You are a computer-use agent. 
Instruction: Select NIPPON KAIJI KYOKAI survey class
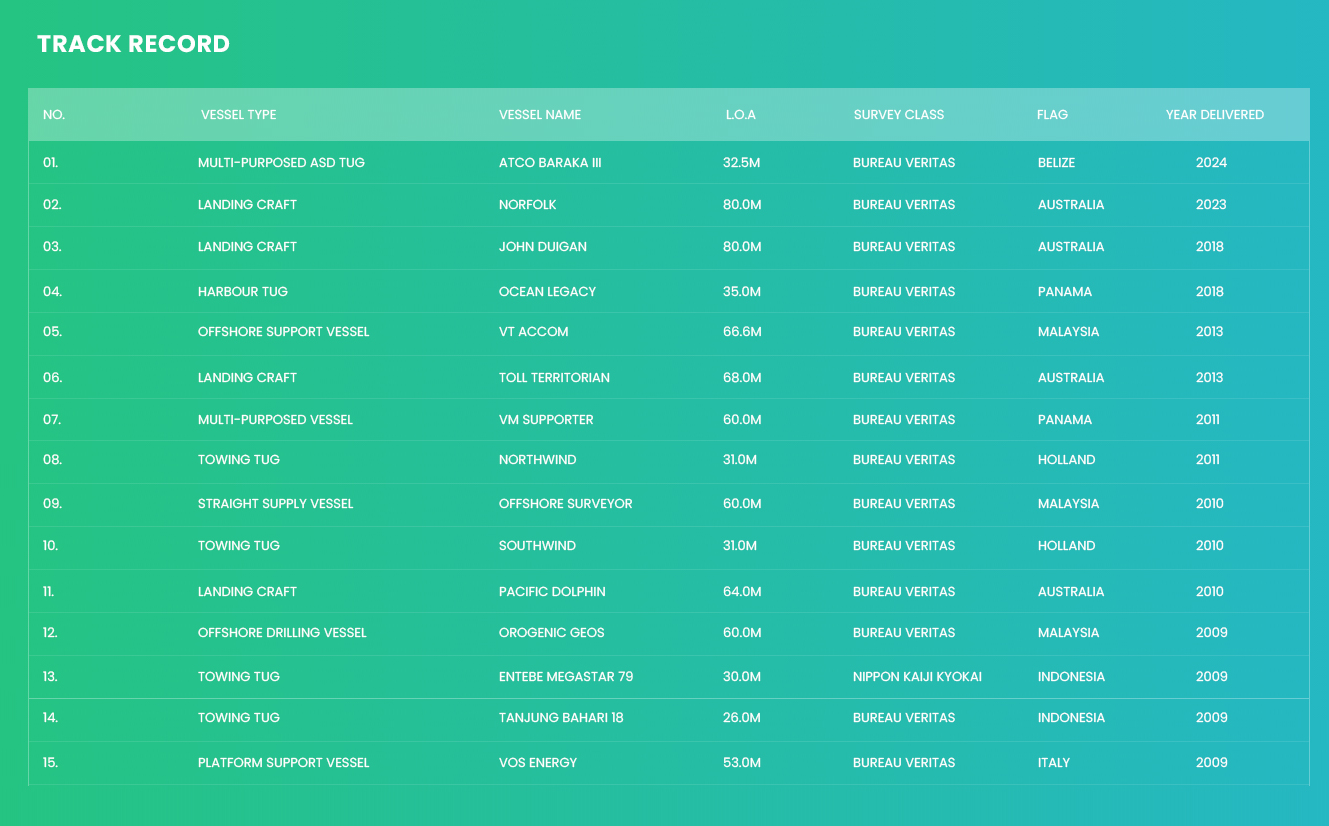pyautogui.click(x=917, y=677)
